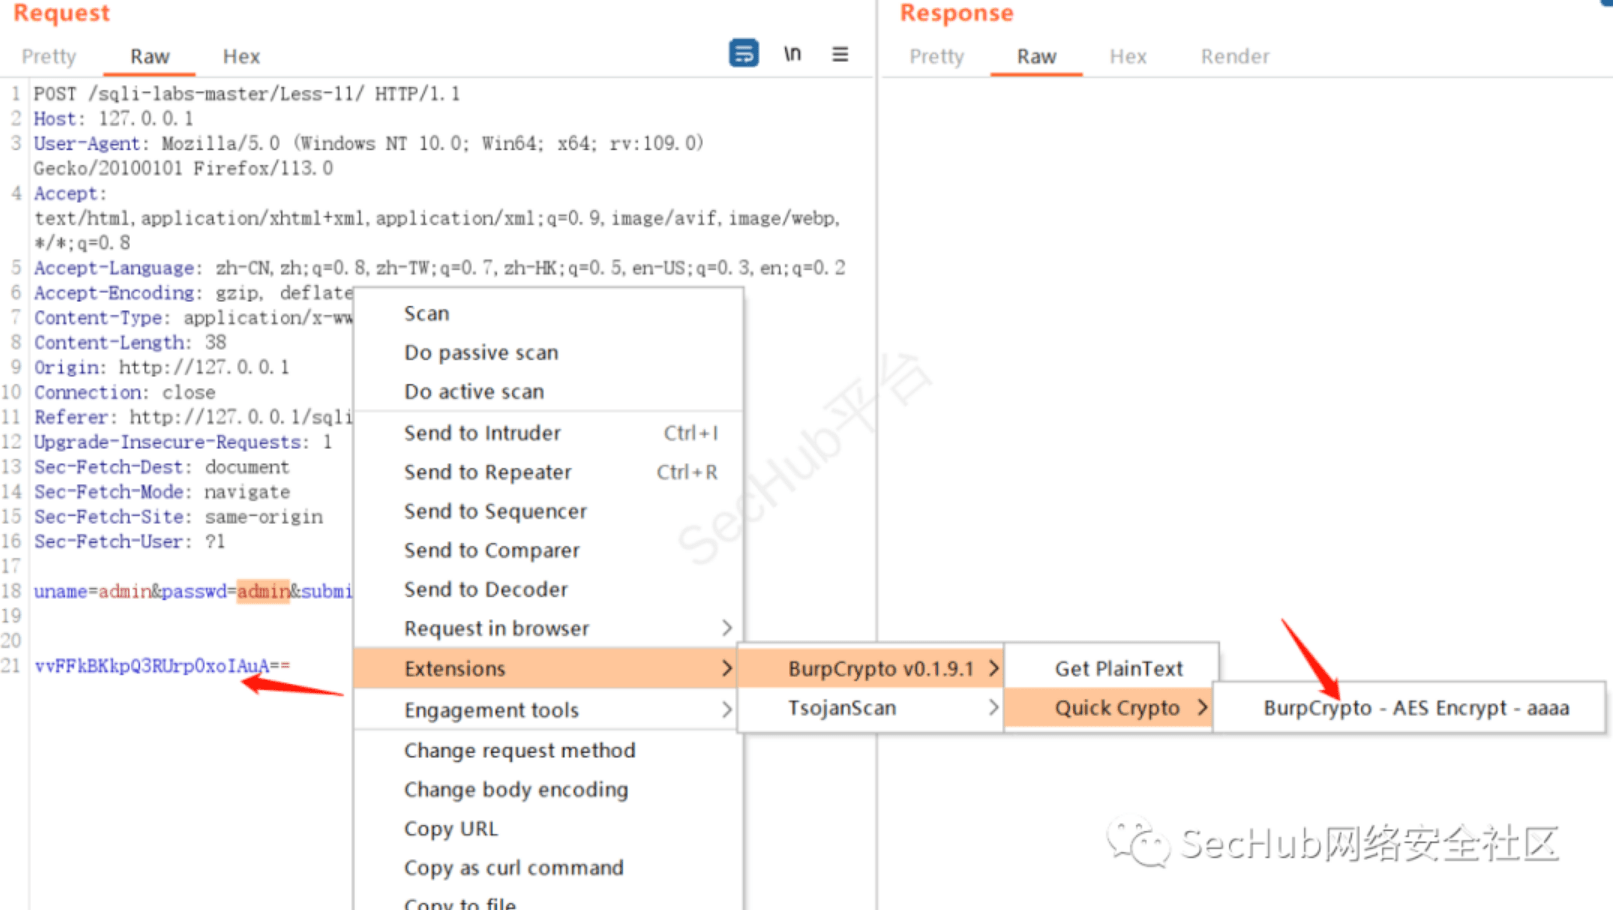
Task: Switch Request view to Hex tab
Action: point(241,57)
